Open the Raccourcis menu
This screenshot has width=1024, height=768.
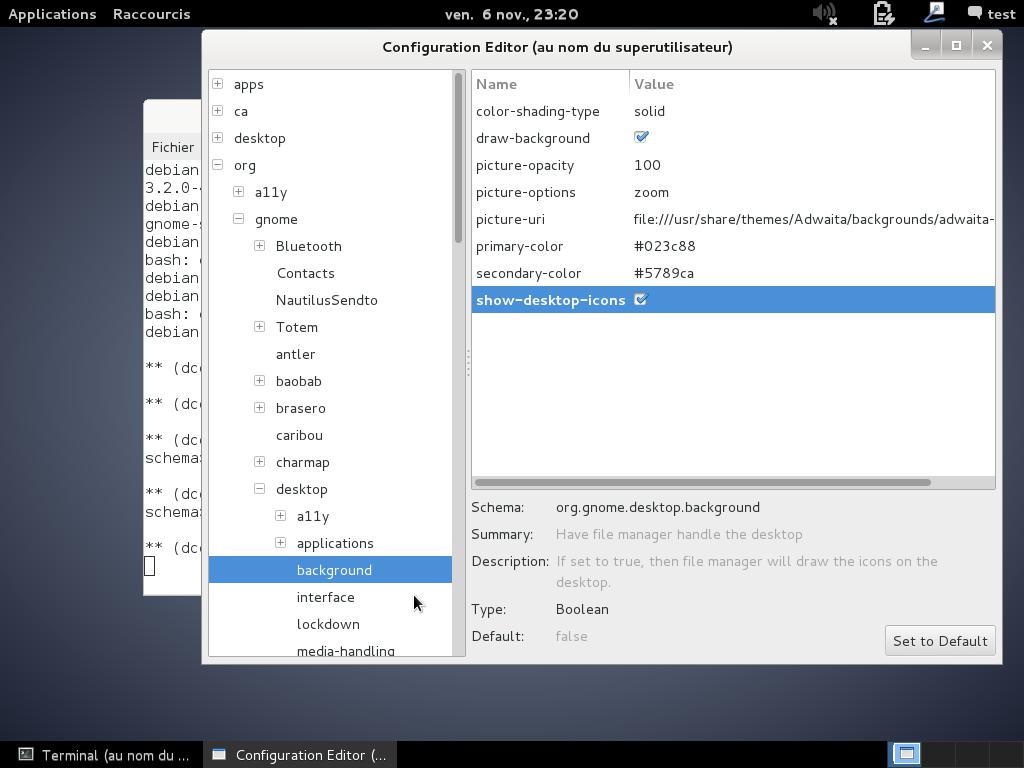point(151,14)
